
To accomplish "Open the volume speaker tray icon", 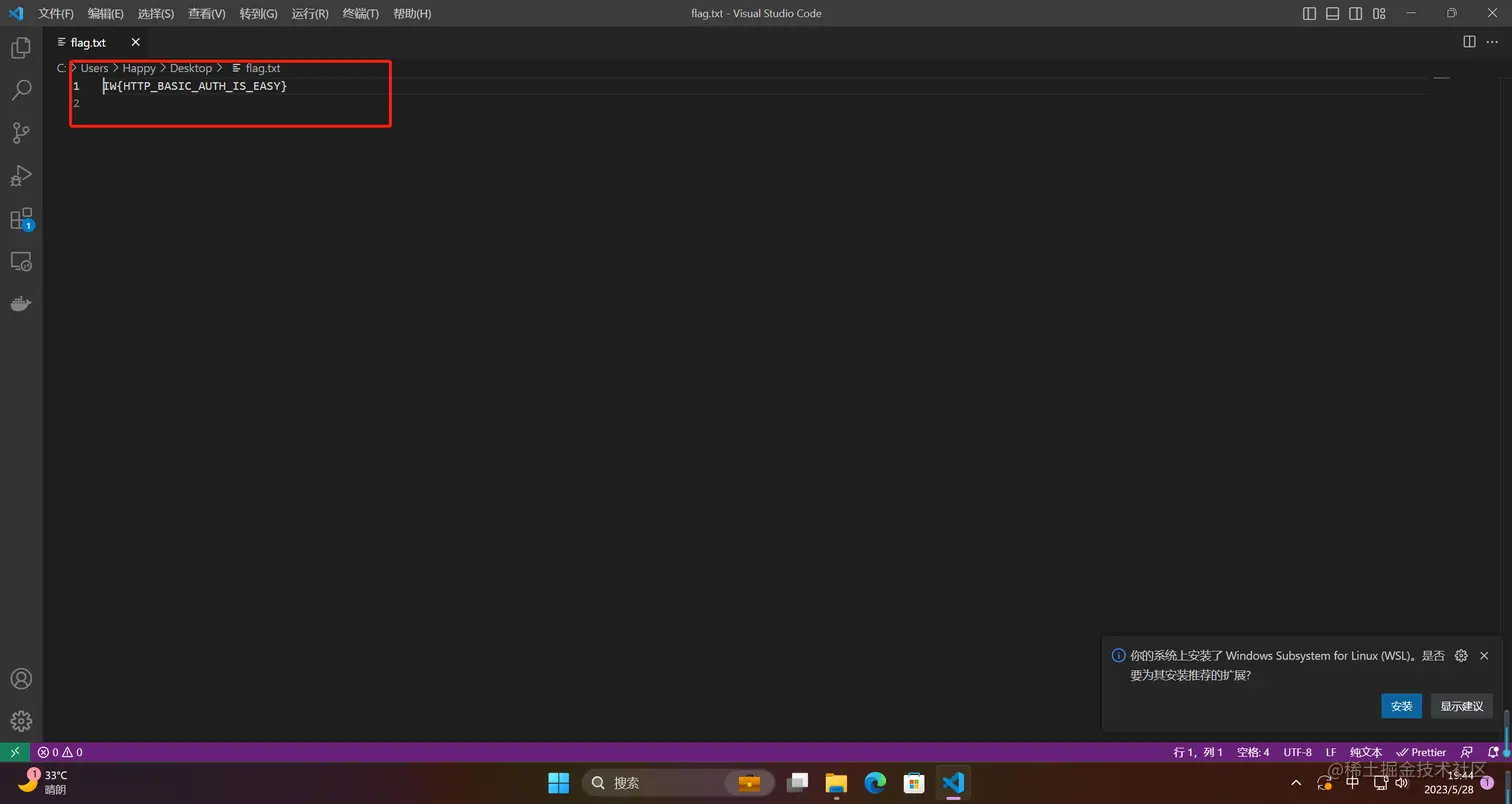I will 1401,783.
